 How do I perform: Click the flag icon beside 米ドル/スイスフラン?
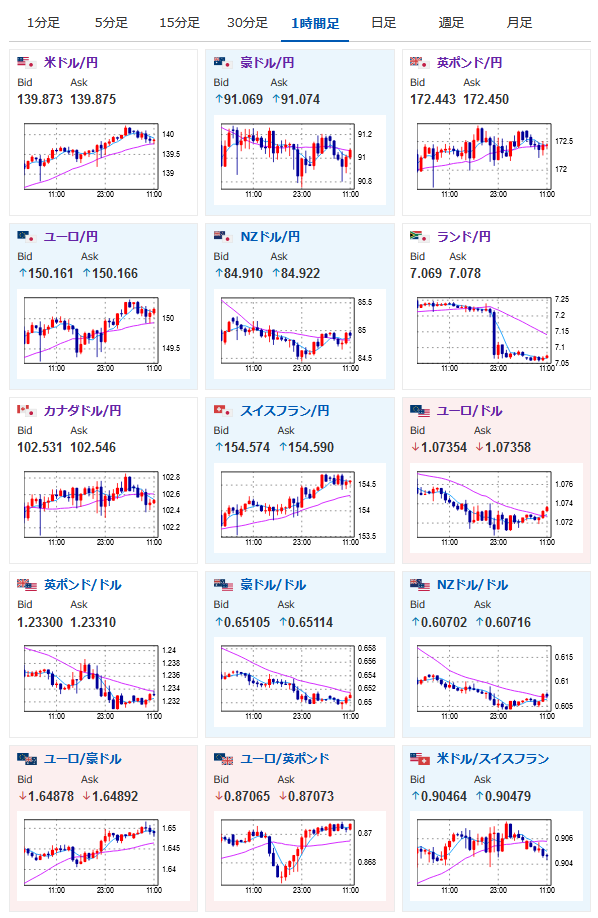419,758
